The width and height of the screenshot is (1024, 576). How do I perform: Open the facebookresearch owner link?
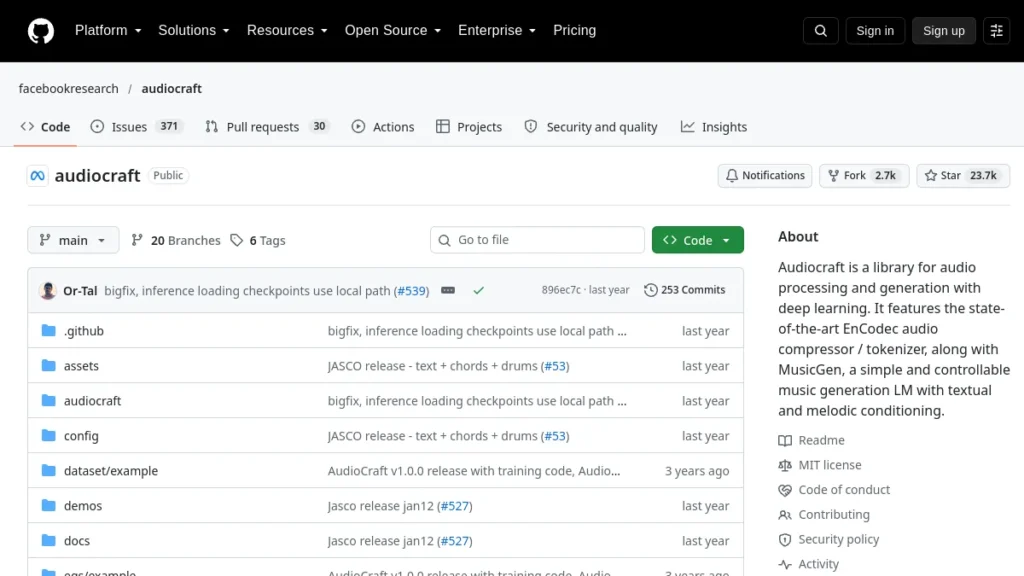click(69, 88)
